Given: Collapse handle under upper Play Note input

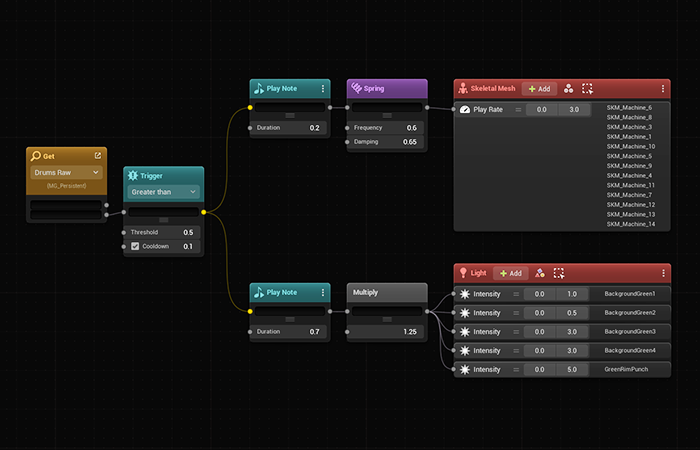Looking at the screenshot, I should click(x=290, y=116).
